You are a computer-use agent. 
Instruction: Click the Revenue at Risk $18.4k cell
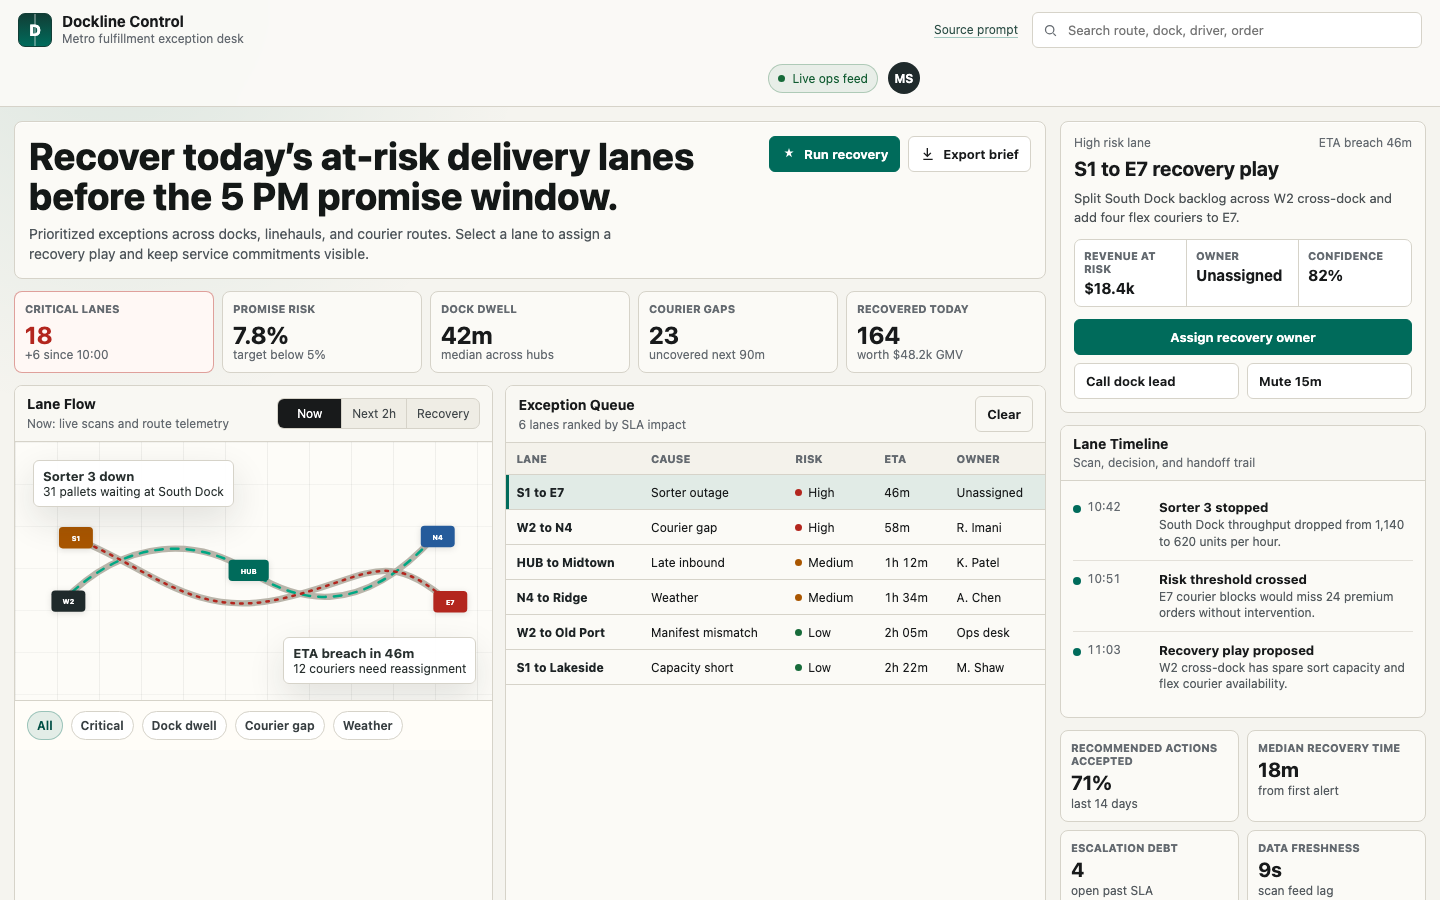(x=1130, y=273)
